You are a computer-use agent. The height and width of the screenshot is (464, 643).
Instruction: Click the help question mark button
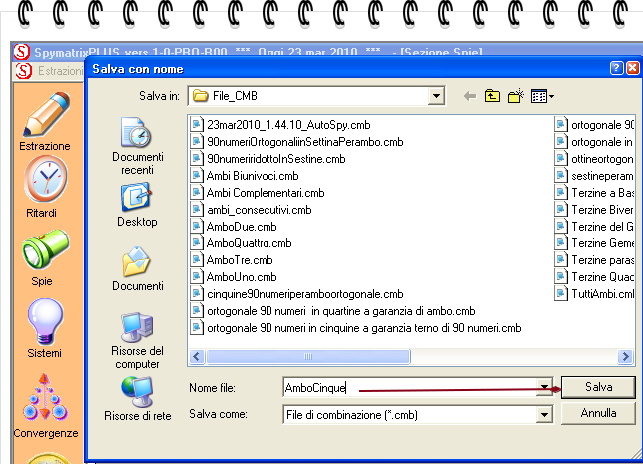[616, 68]
